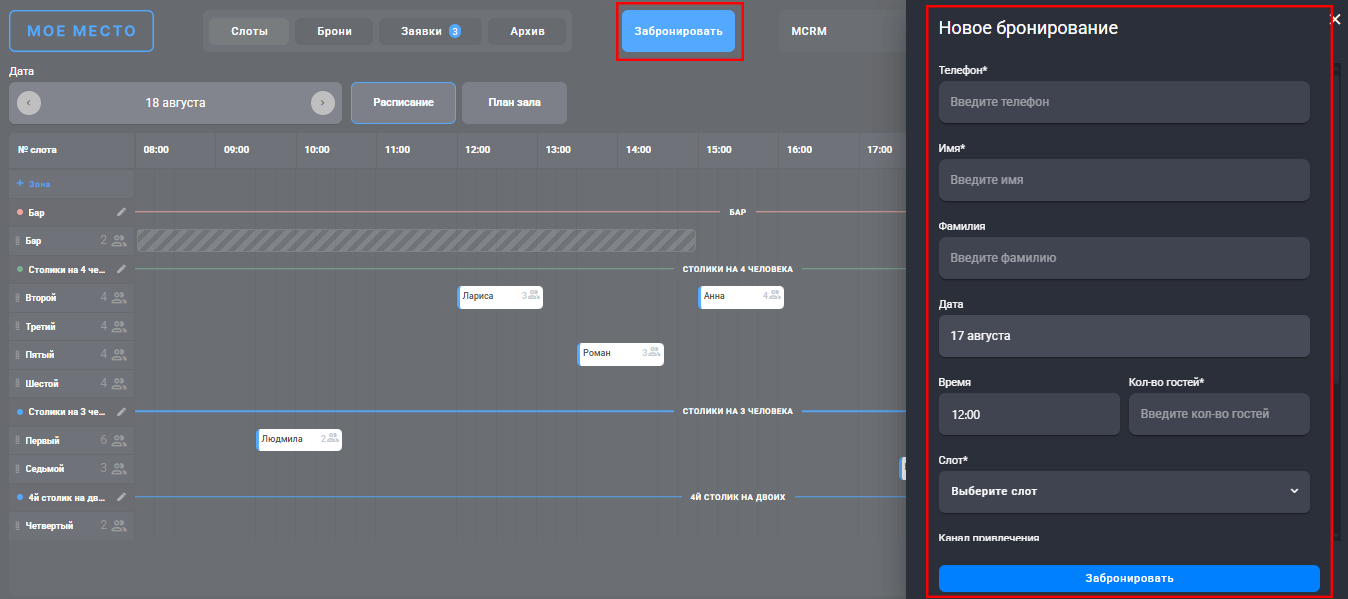The width and height of the screenshot is (1348, 599).
Task: Open Анна booking card
Action: tap(741, 296)
